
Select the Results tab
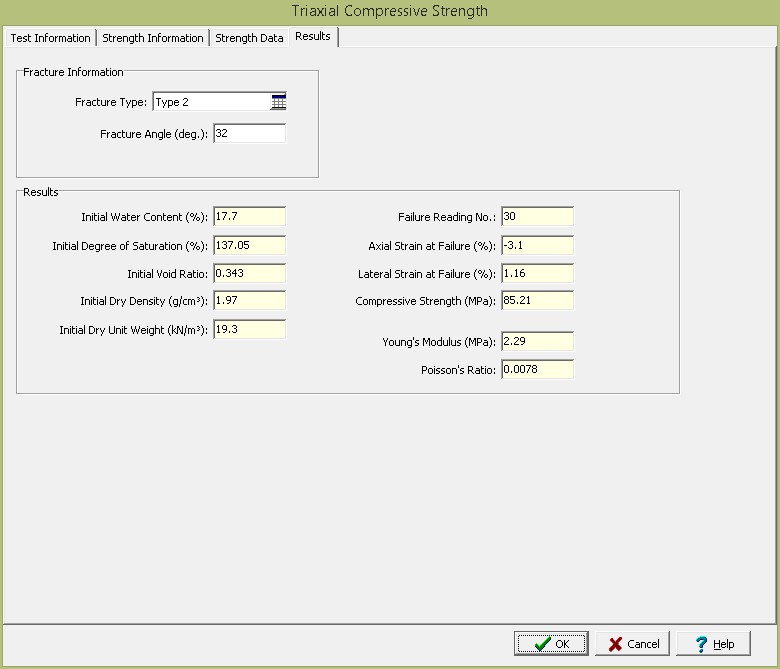313,37
